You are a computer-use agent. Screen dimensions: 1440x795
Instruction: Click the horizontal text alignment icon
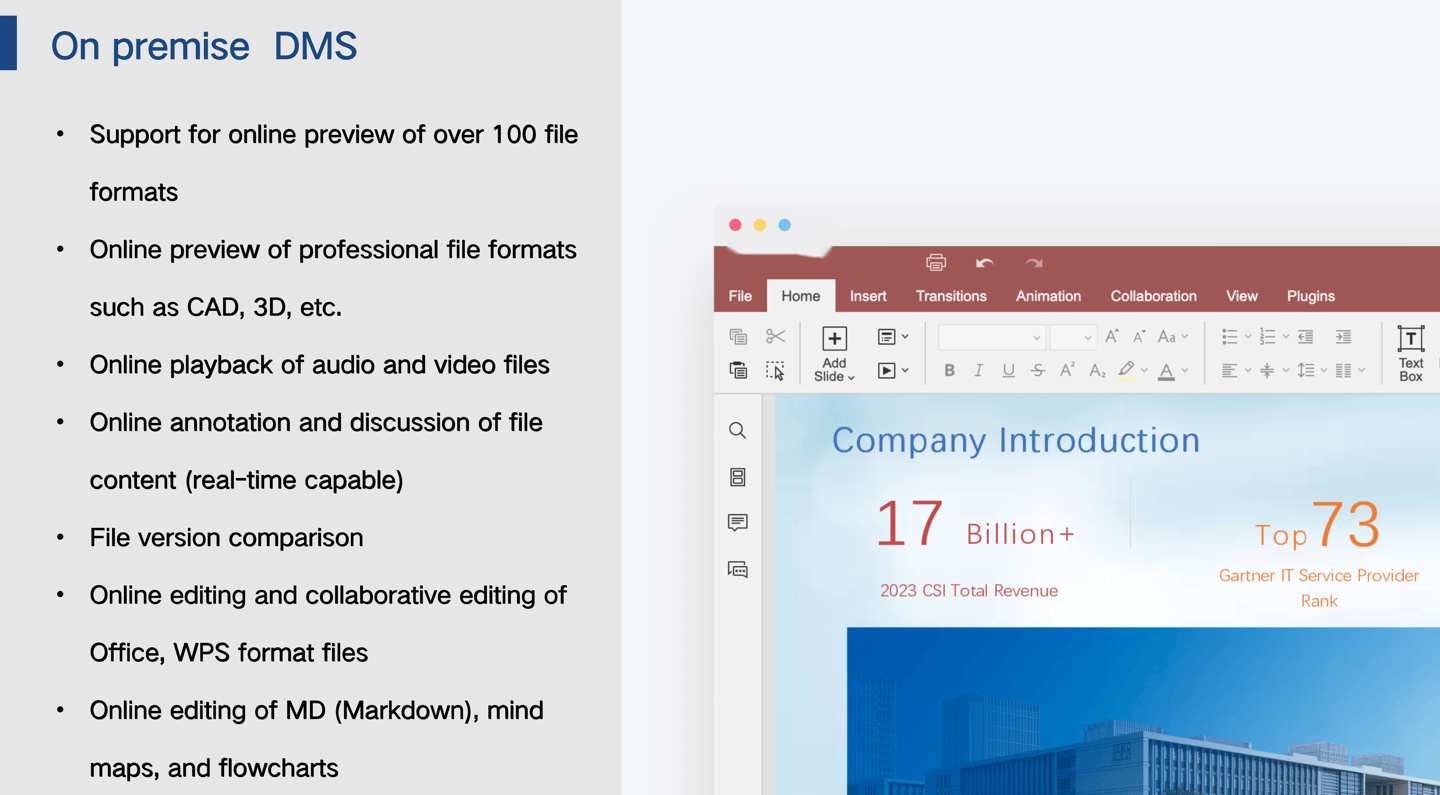coord(1229,371)
